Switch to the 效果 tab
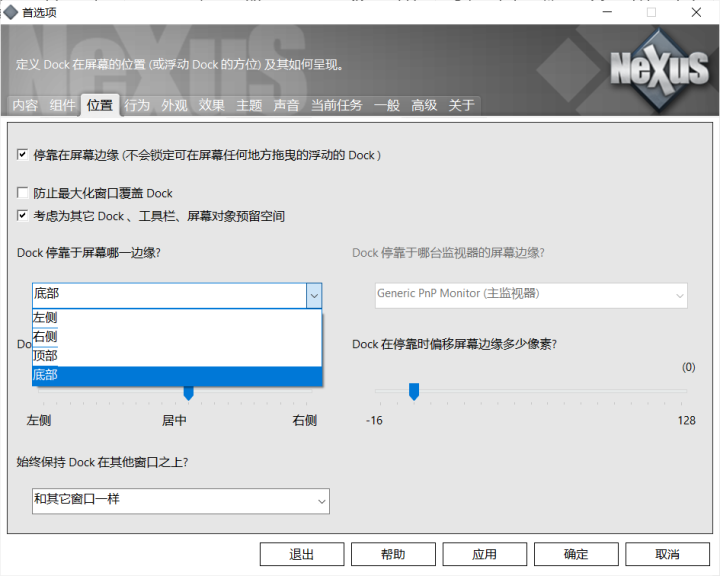The image size is (720, 576). [212, 106]
